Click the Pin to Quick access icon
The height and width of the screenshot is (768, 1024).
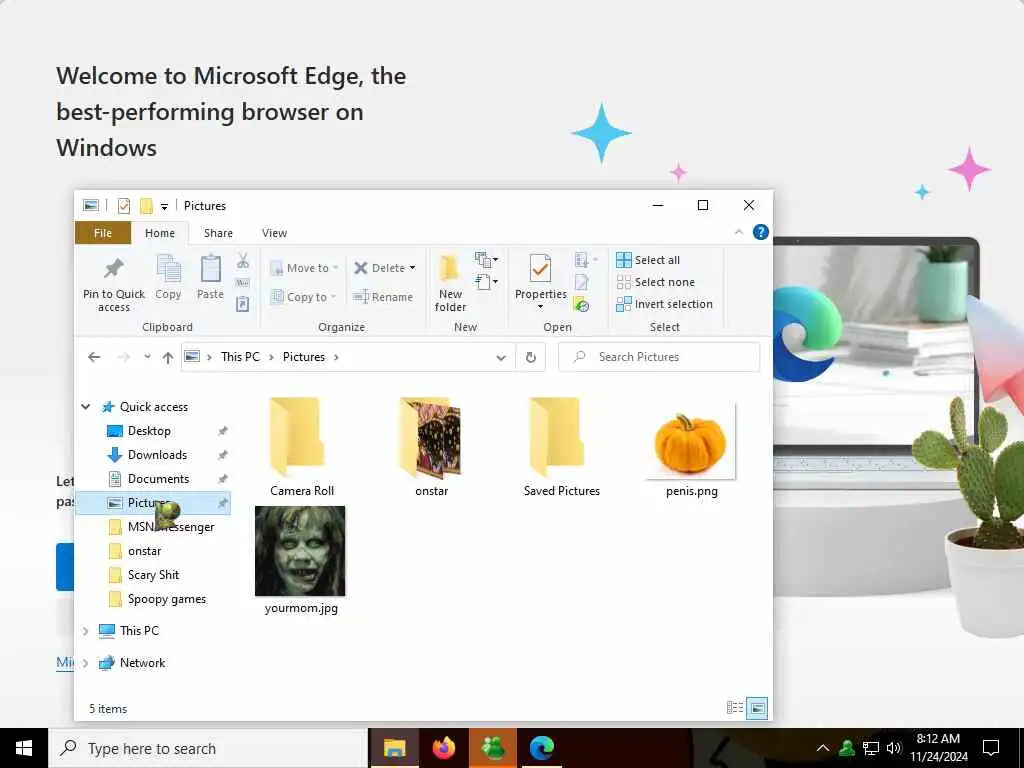coord(114,268)
